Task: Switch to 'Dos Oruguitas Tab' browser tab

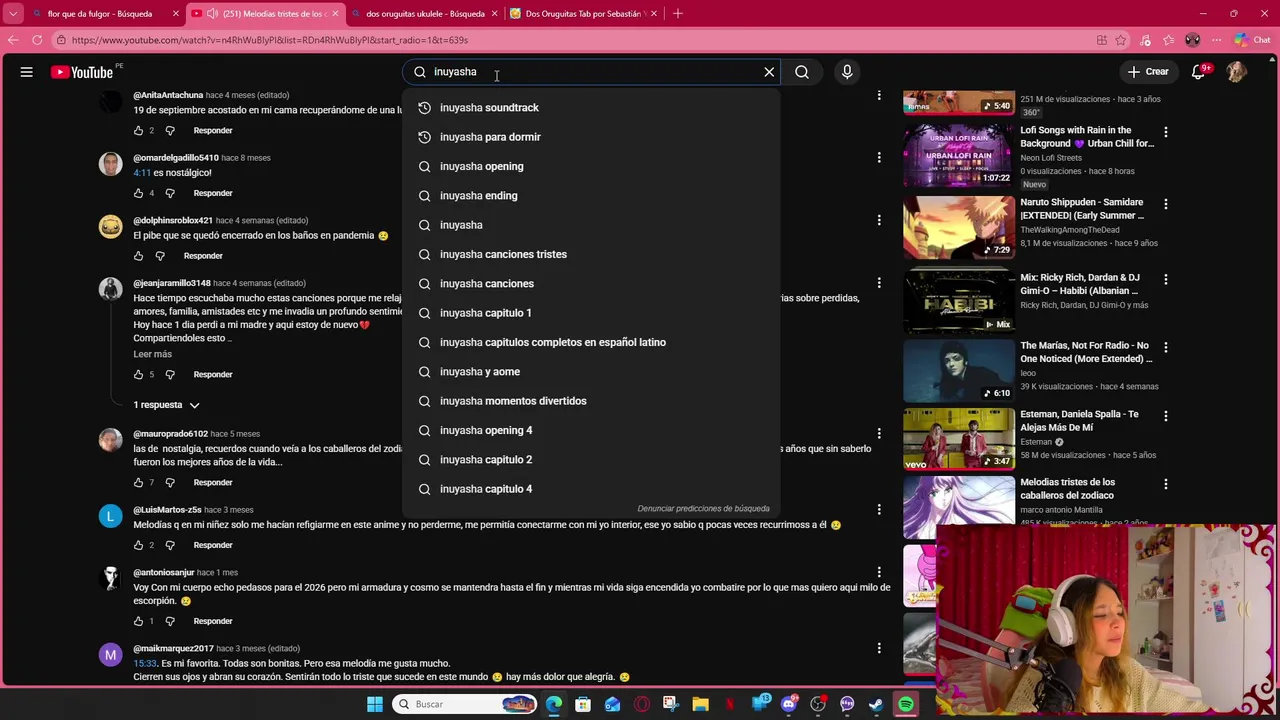Action: 585,13
